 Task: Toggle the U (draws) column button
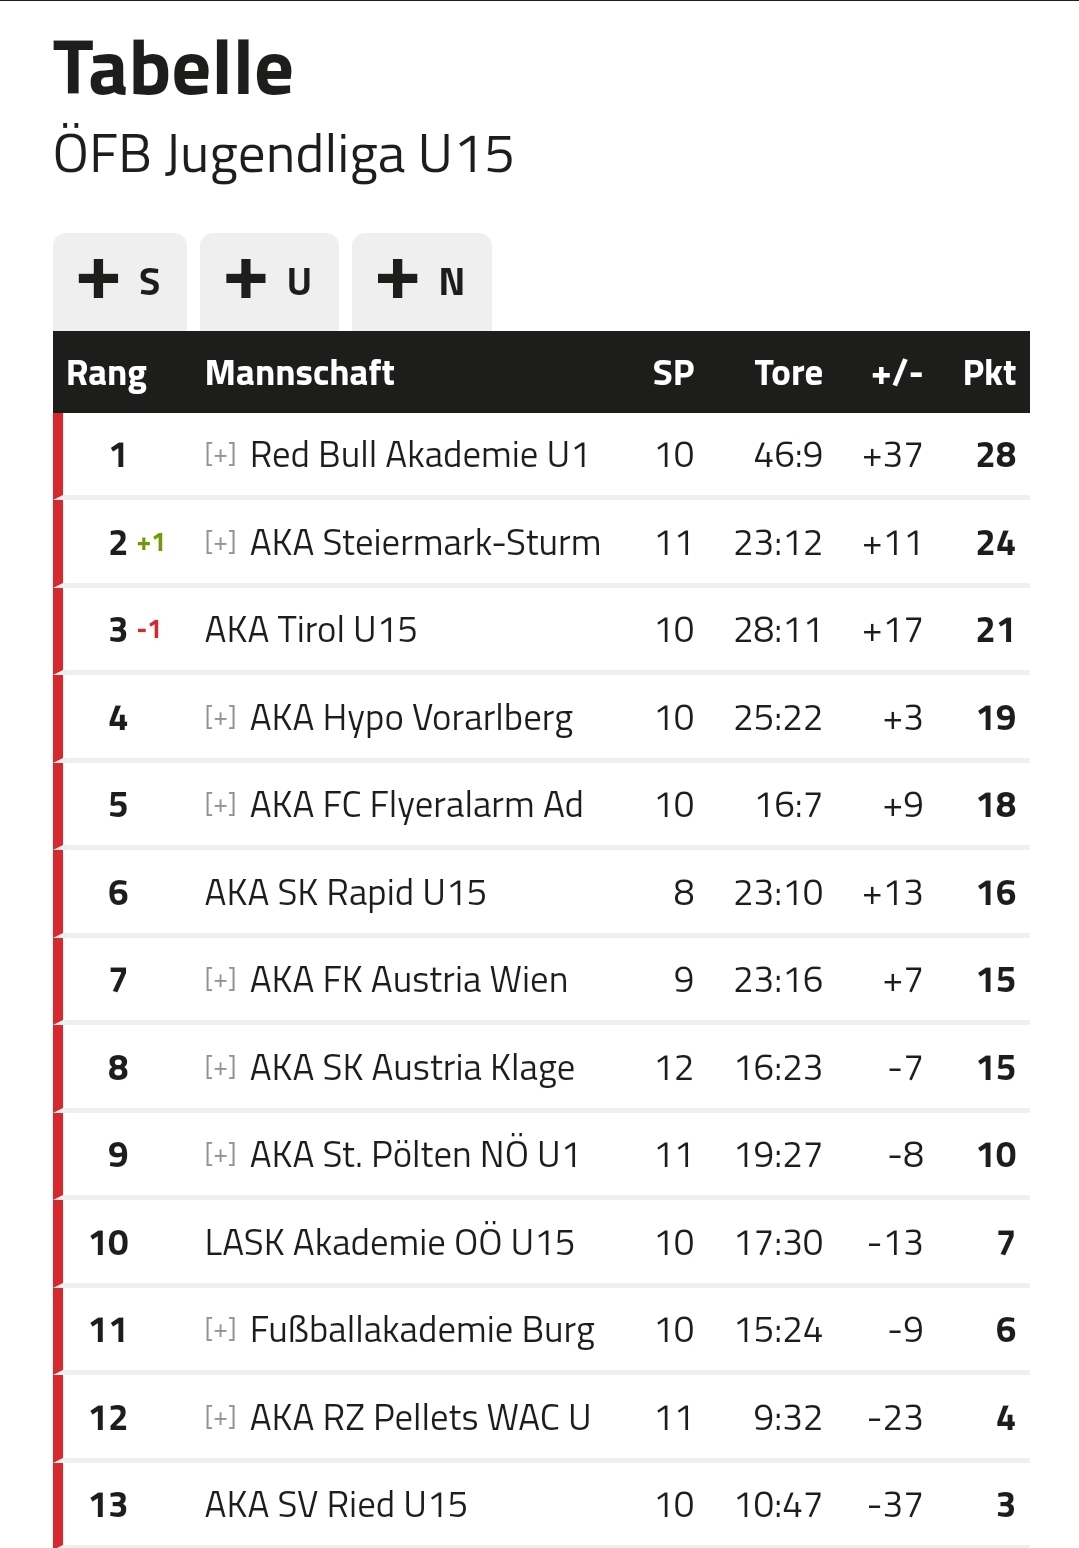(x=269, y=281)
